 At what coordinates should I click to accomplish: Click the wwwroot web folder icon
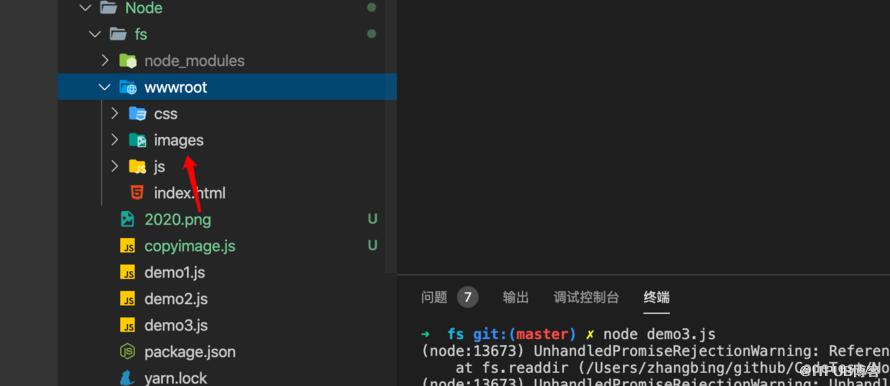click(x=128, y=87)
